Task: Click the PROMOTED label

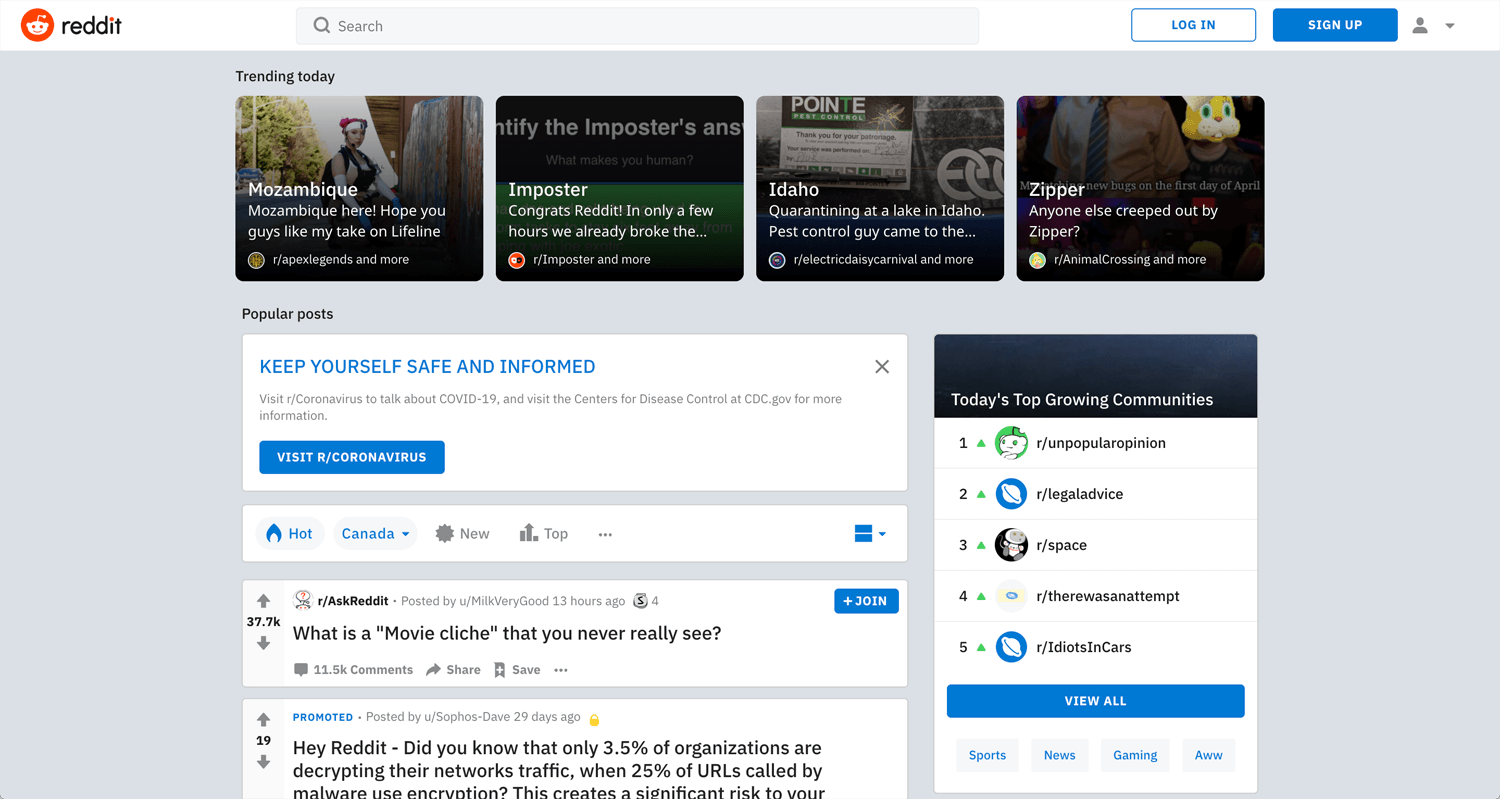Action: point(323,717)
